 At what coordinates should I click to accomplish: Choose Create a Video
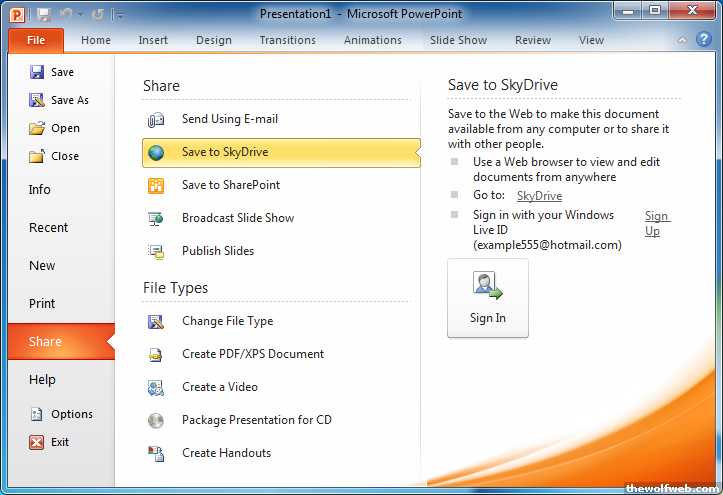coord(219,387)
